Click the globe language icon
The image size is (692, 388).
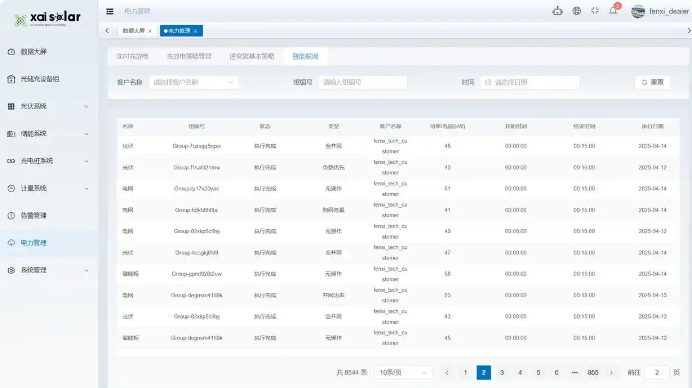pyautogui.click(x=576, y=11)
